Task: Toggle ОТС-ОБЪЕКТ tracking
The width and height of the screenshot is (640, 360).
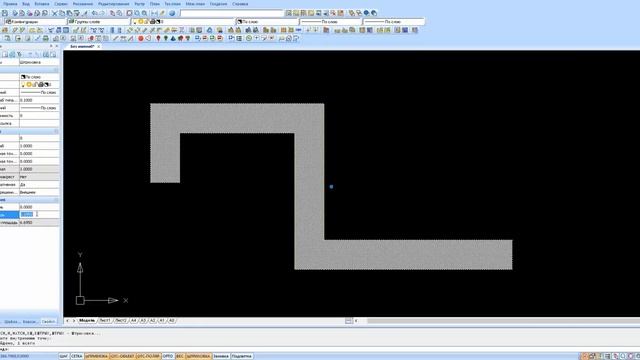Action: (122, 356)
